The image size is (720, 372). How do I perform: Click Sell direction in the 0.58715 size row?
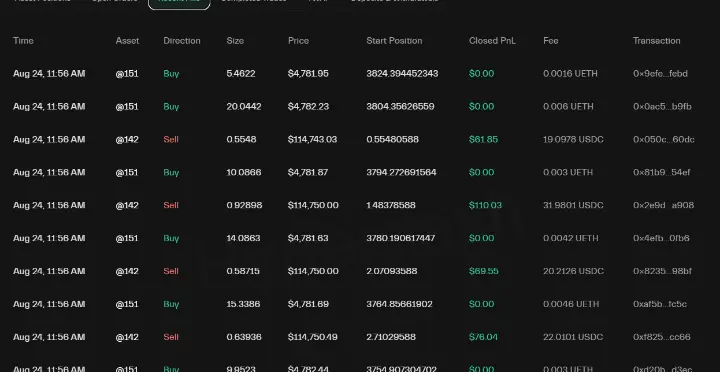pos(171,271)
